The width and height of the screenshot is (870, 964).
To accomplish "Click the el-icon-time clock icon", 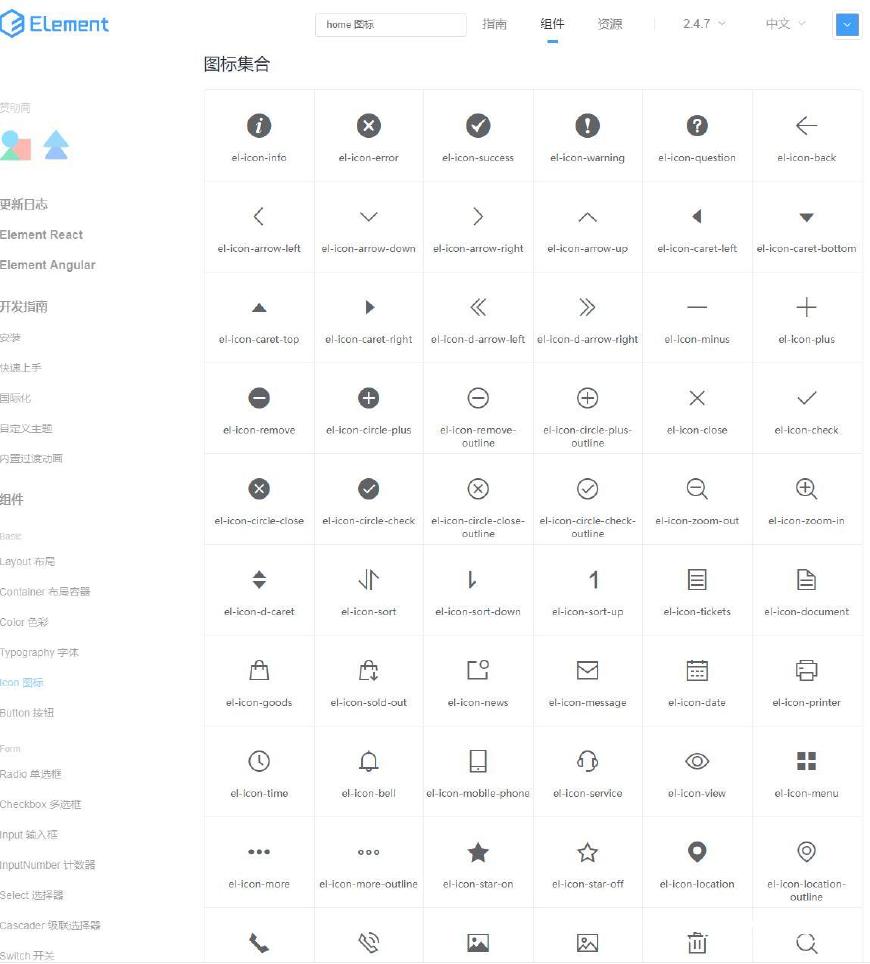I will (x=259, y=761).
